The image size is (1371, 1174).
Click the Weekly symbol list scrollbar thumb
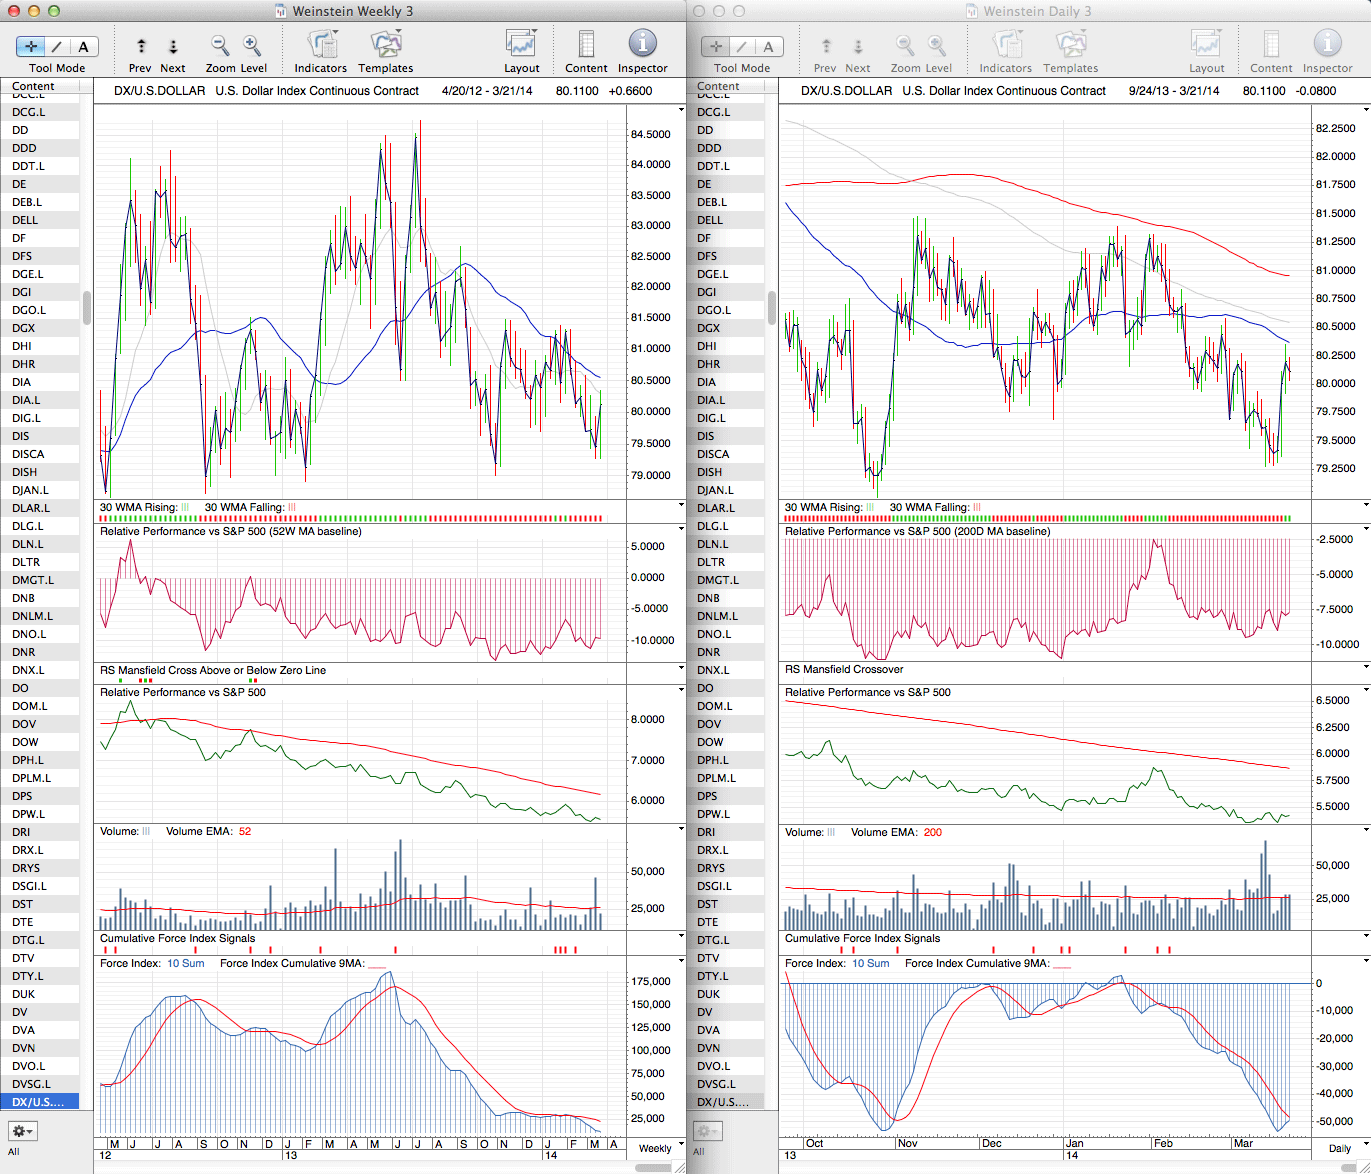tap(87, 307)
